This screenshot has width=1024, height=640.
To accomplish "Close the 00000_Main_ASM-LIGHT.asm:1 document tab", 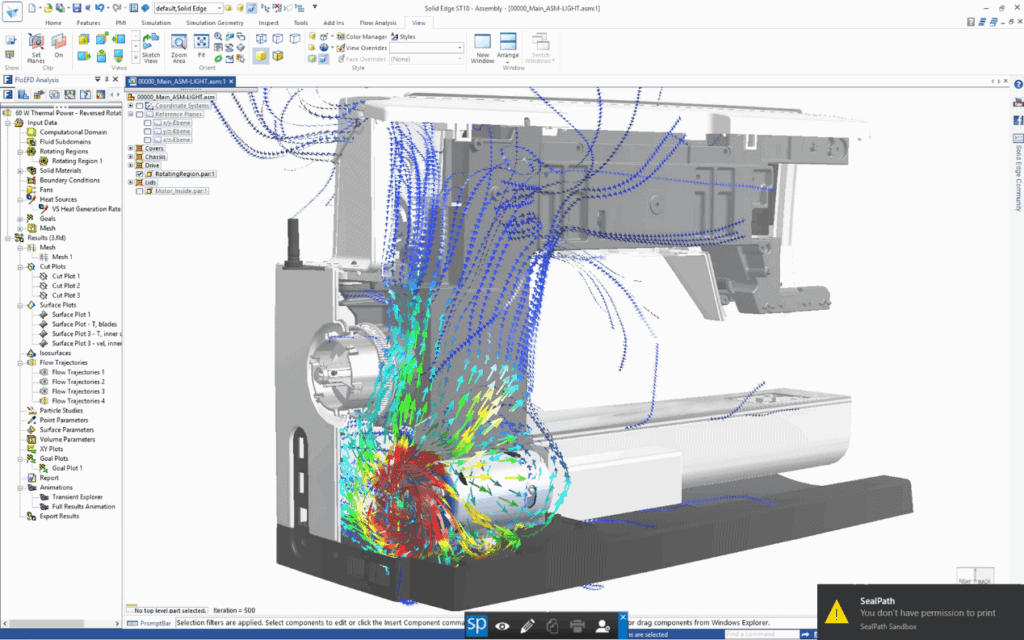I will point(231,82).
